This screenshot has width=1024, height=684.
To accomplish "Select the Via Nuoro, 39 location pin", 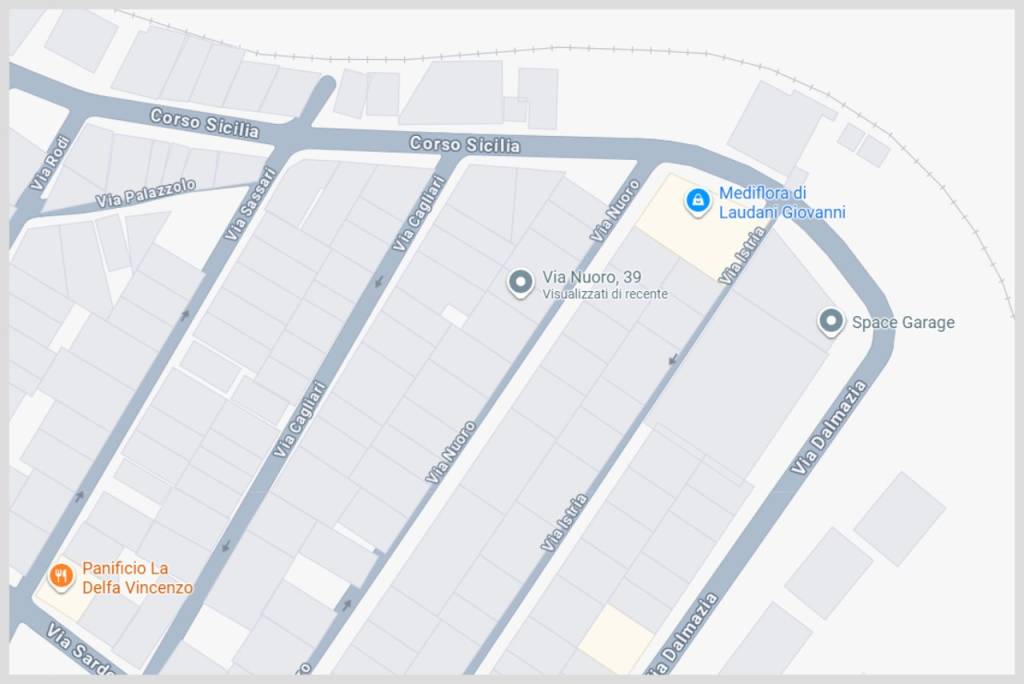I will point(520,283).
